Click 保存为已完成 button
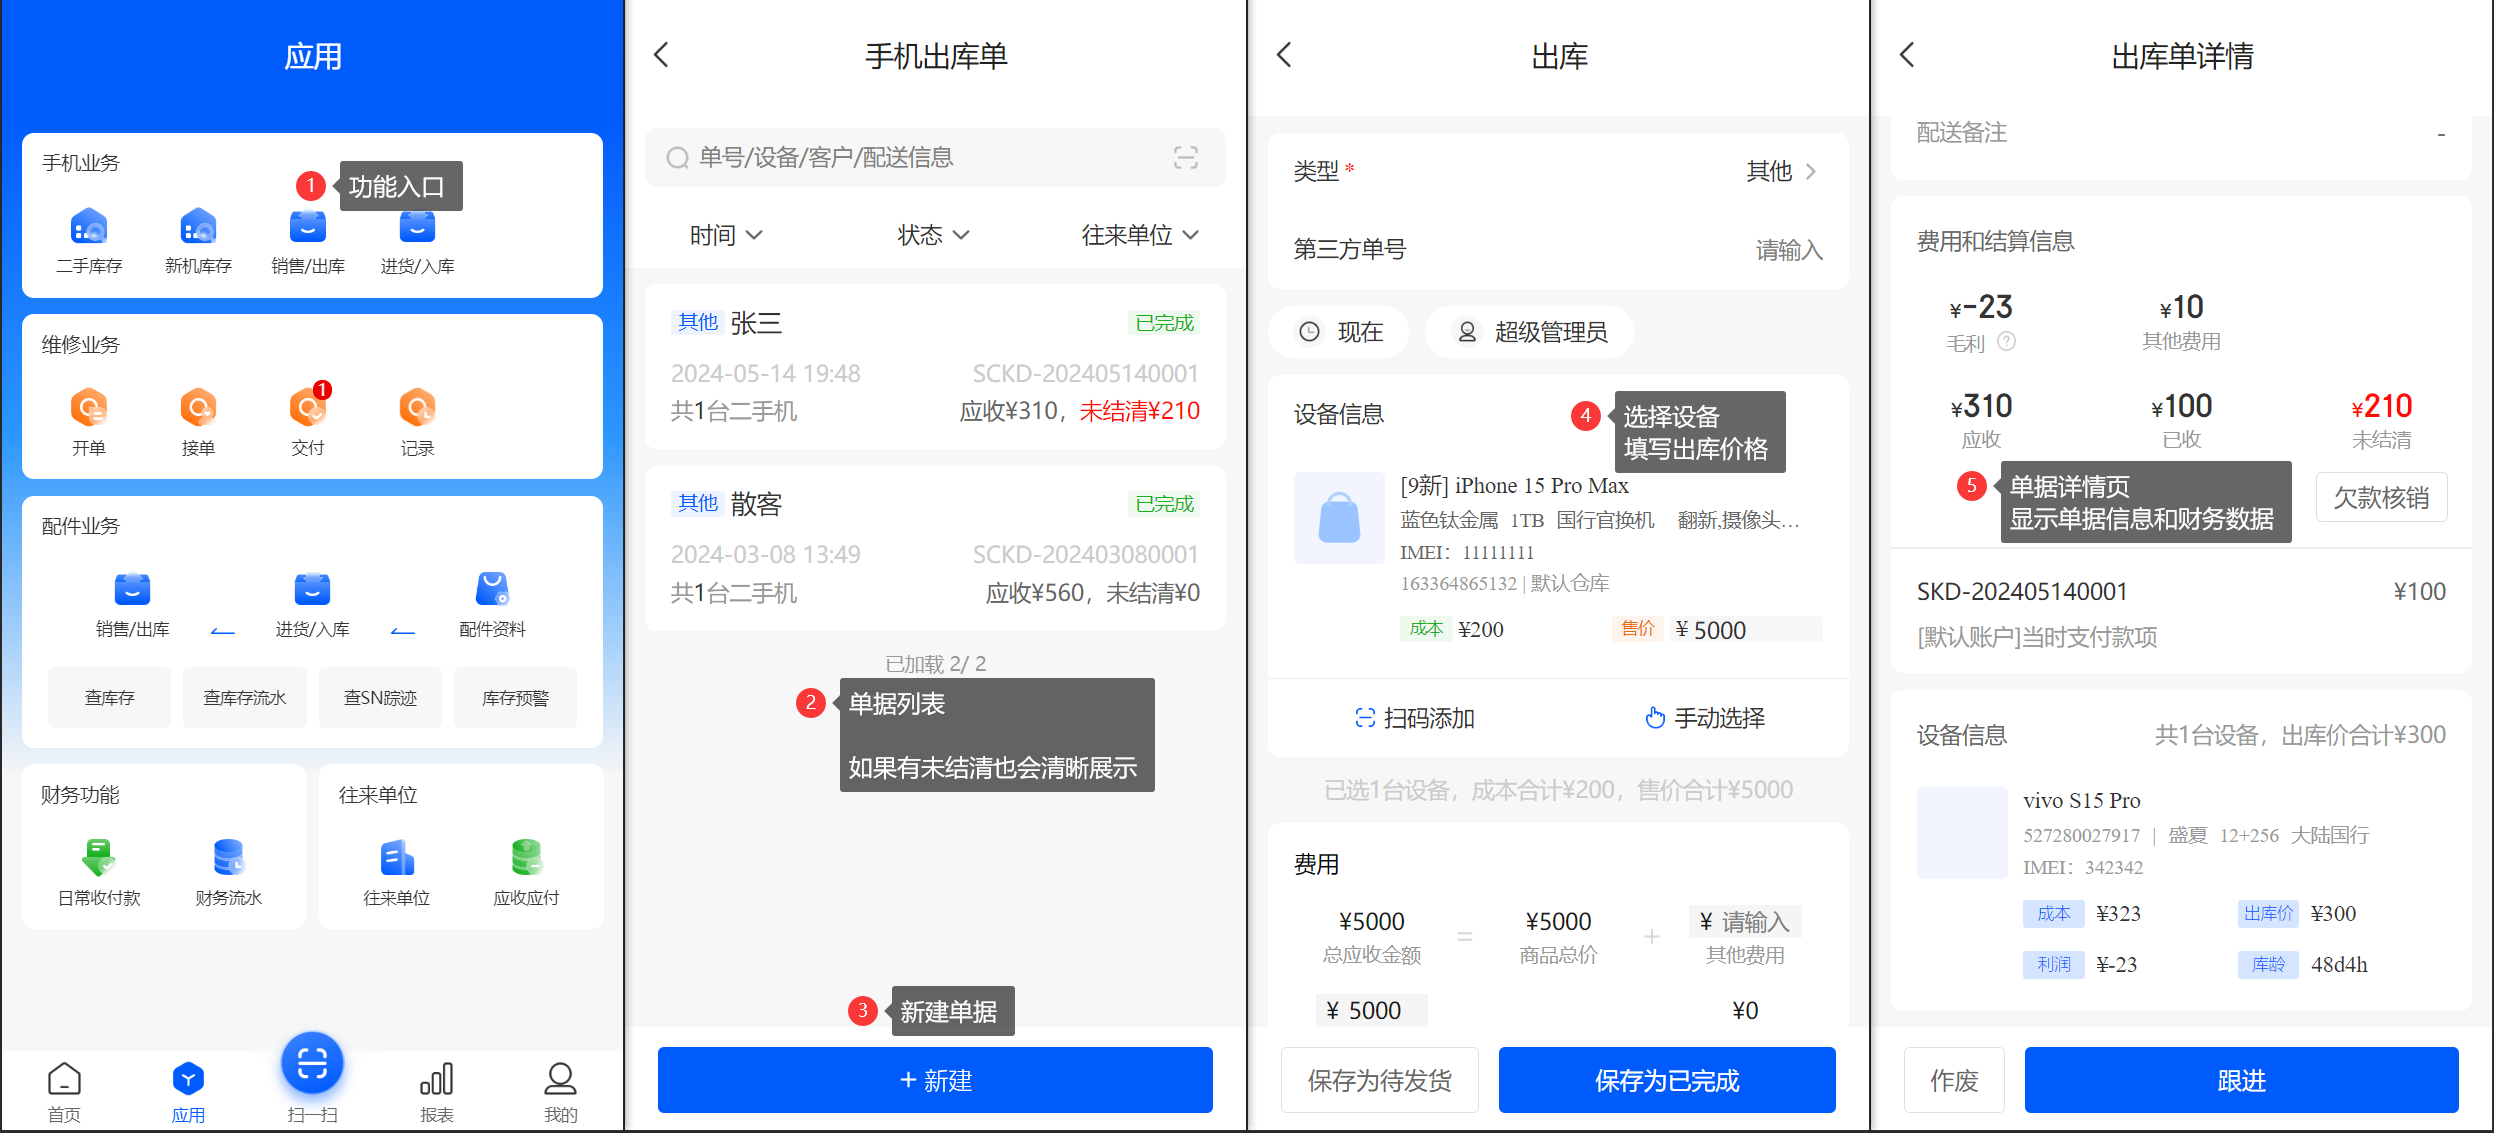 (1667, 1080)
